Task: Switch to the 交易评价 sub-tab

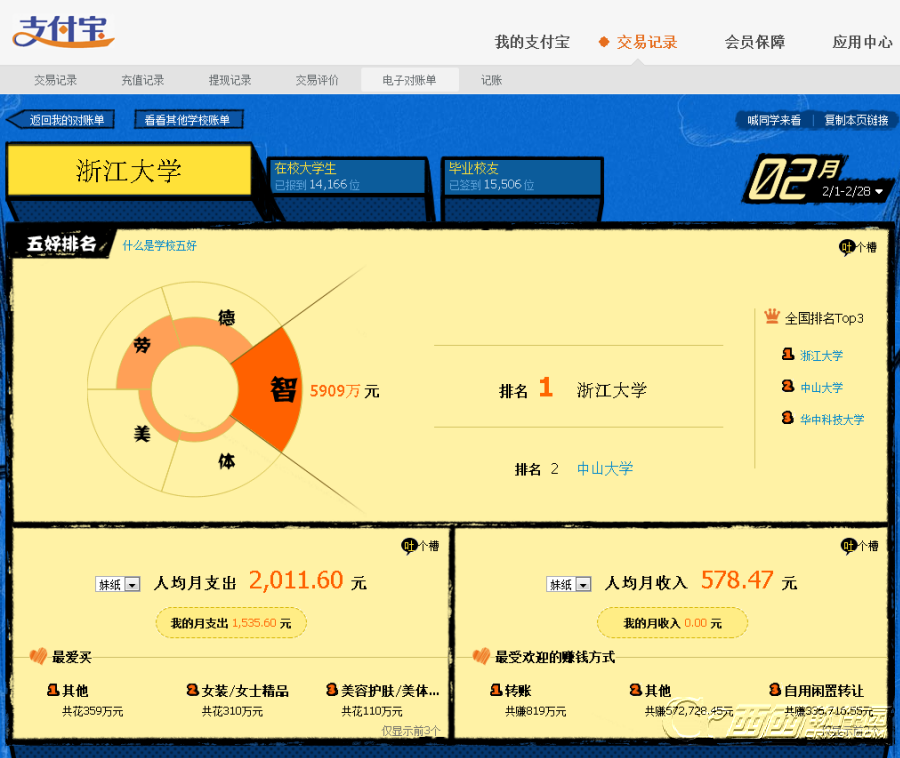Action: coord(317,80)
